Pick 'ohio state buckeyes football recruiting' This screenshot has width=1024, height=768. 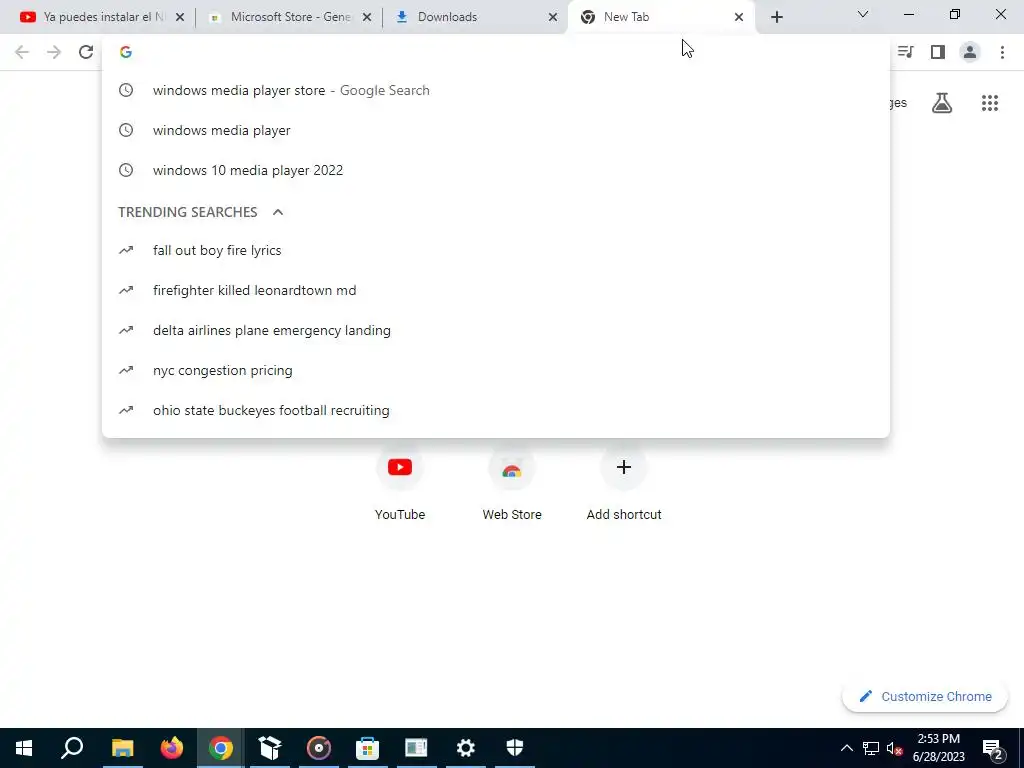coord(496,410)
